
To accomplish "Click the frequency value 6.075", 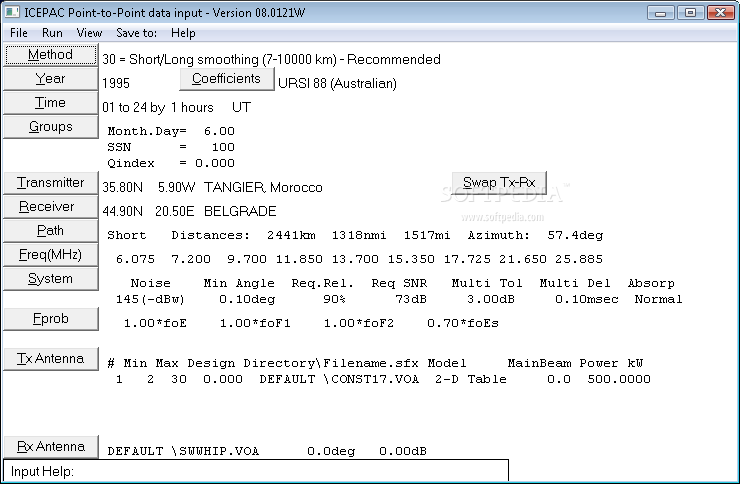I will 135,259.
